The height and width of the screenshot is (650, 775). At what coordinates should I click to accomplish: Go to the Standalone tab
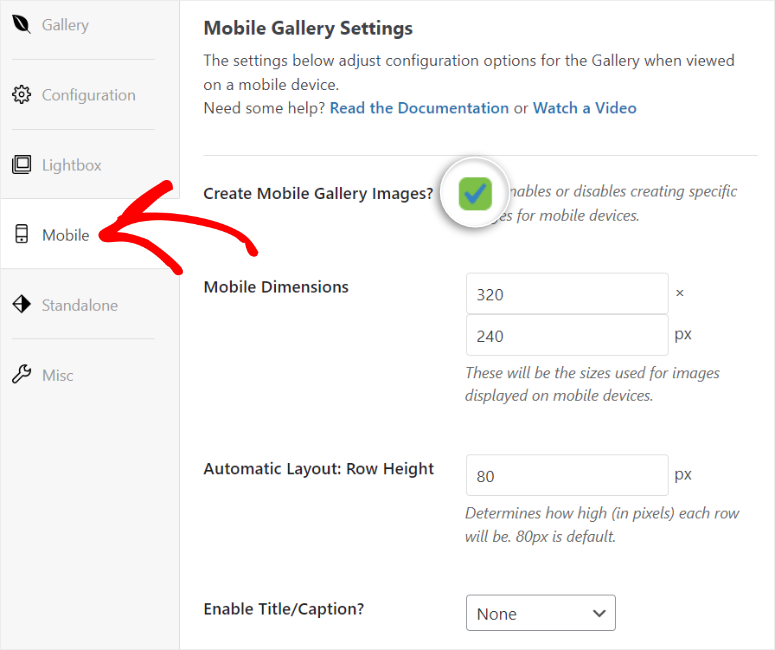80,305
